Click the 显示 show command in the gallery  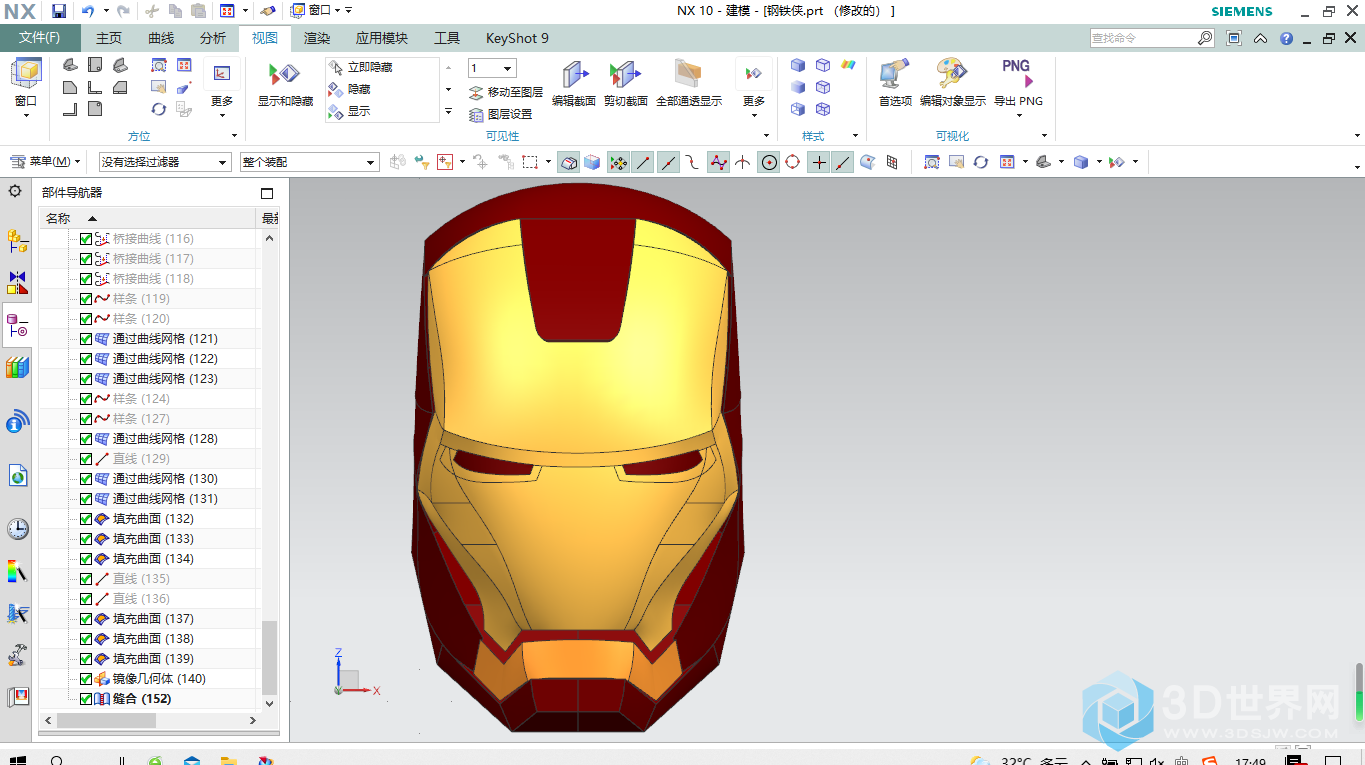point(349,111)
